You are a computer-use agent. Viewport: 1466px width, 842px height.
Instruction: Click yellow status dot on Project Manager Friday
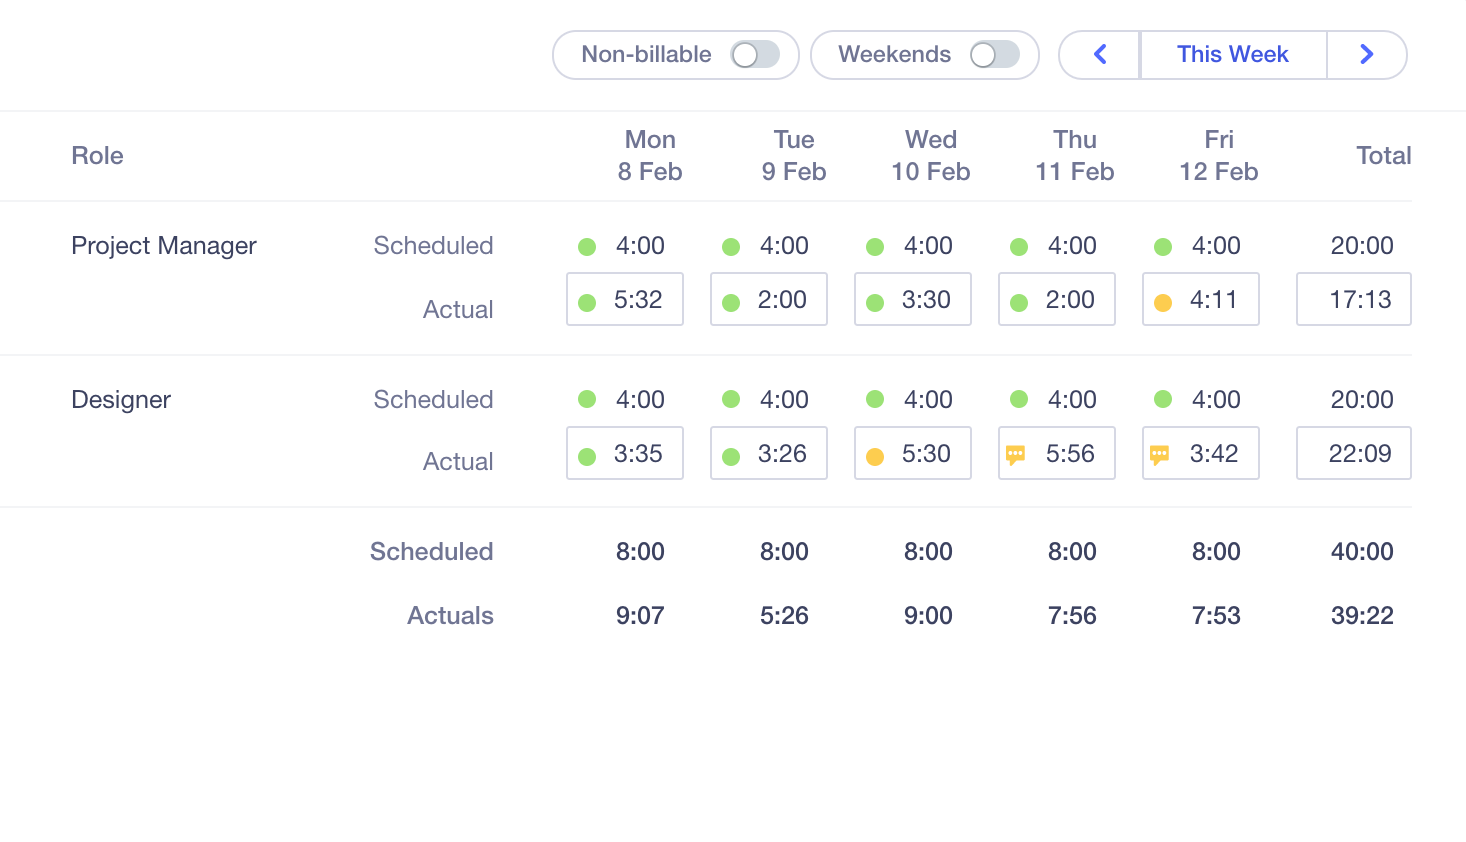[1163, 302]
